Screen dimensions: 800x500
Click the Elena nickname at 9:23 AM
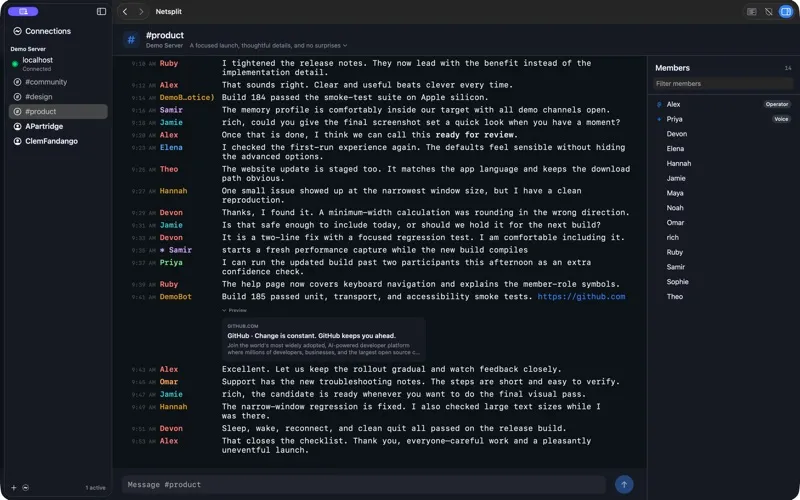pos(171,147)
